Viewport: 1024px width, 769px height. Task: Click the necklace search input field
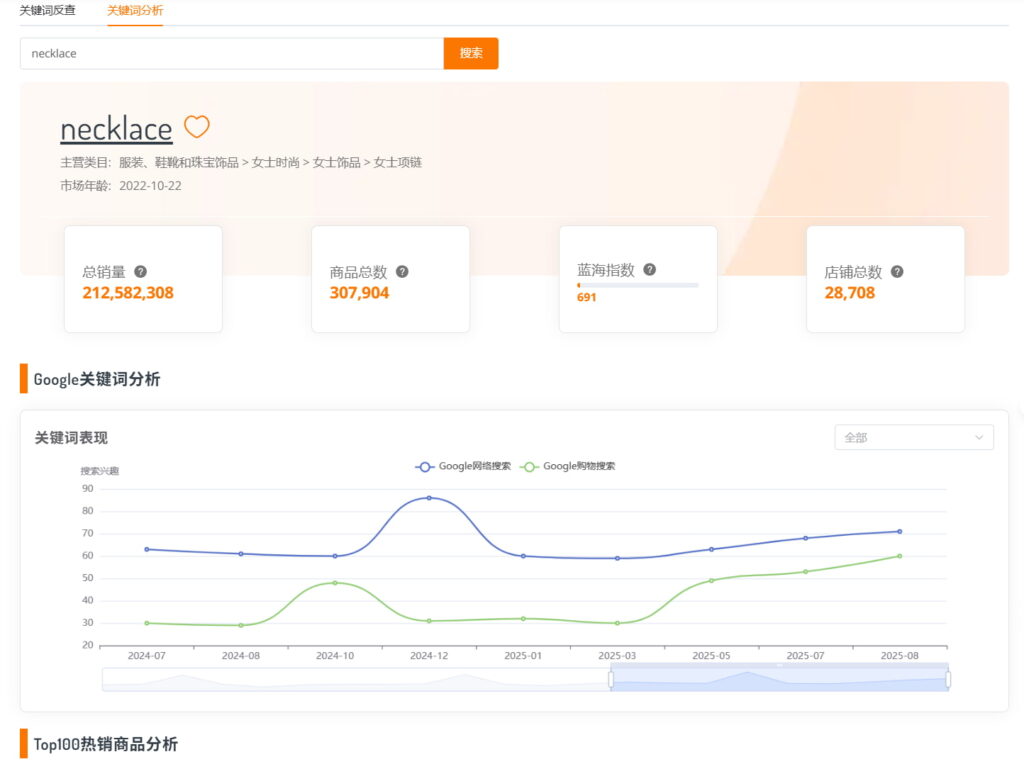(230, 53)
